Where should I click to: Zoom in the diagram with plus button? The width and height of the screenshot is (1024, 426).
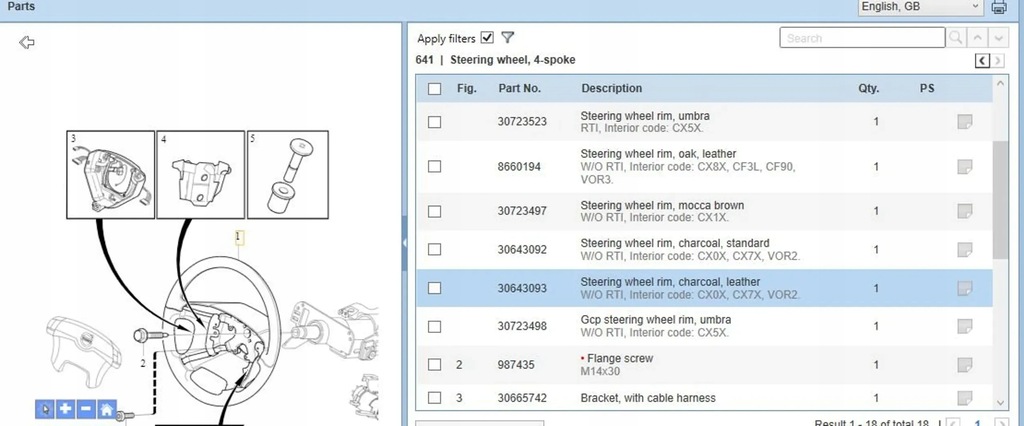pos(65,409)
